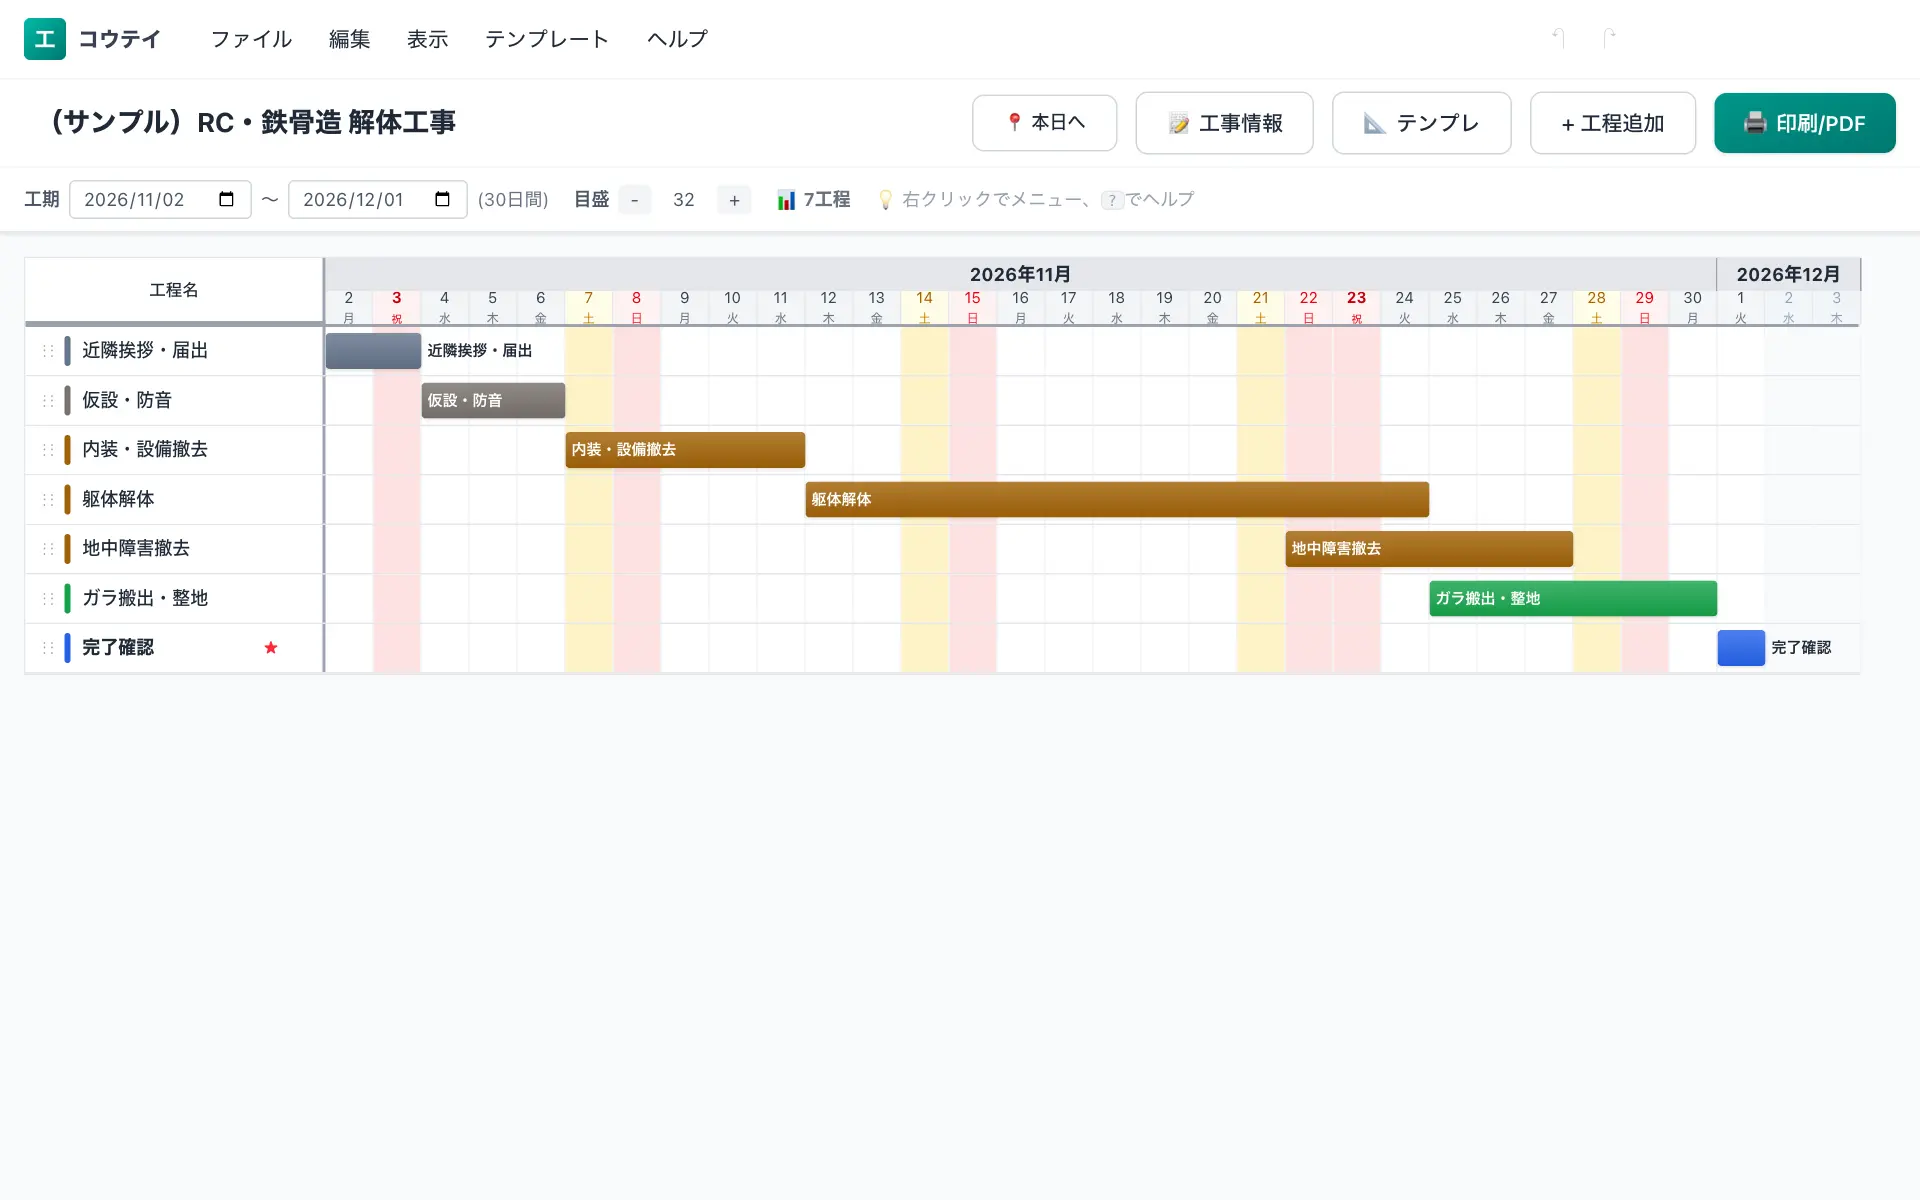Viewport: 1920px width, 1200px height.
Task: Click the drag handle for 内装・設備撤去 row
Action: point(48,449)
